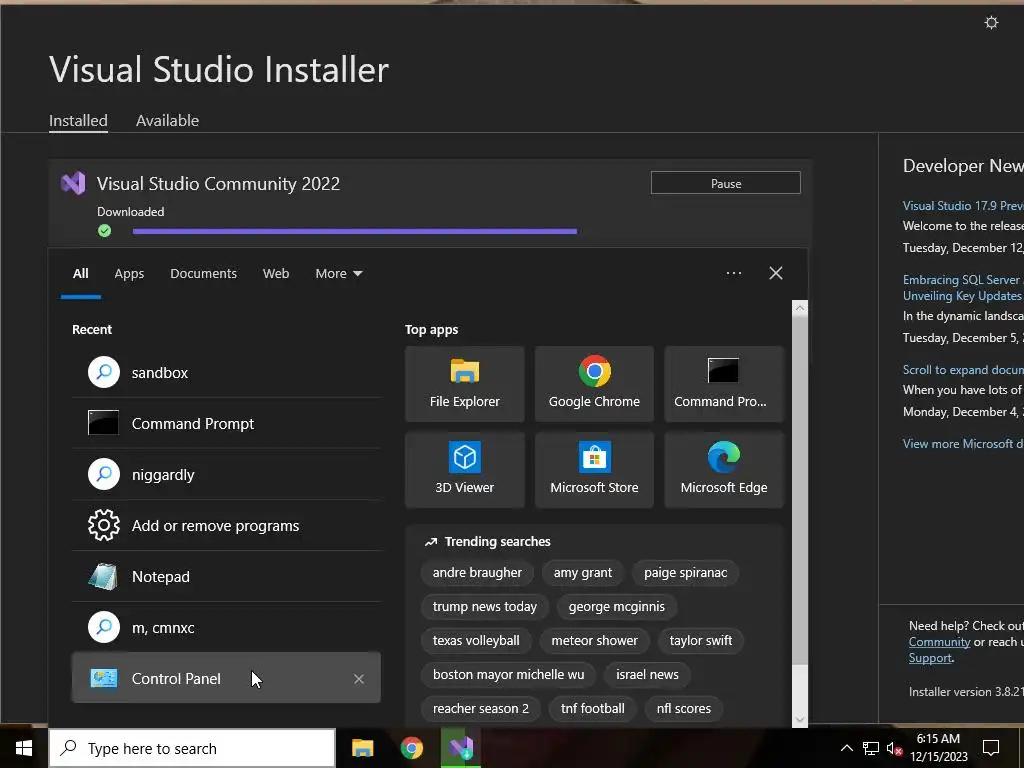
Task: Search trending topic paige spiranac
Action: [685, 573]
